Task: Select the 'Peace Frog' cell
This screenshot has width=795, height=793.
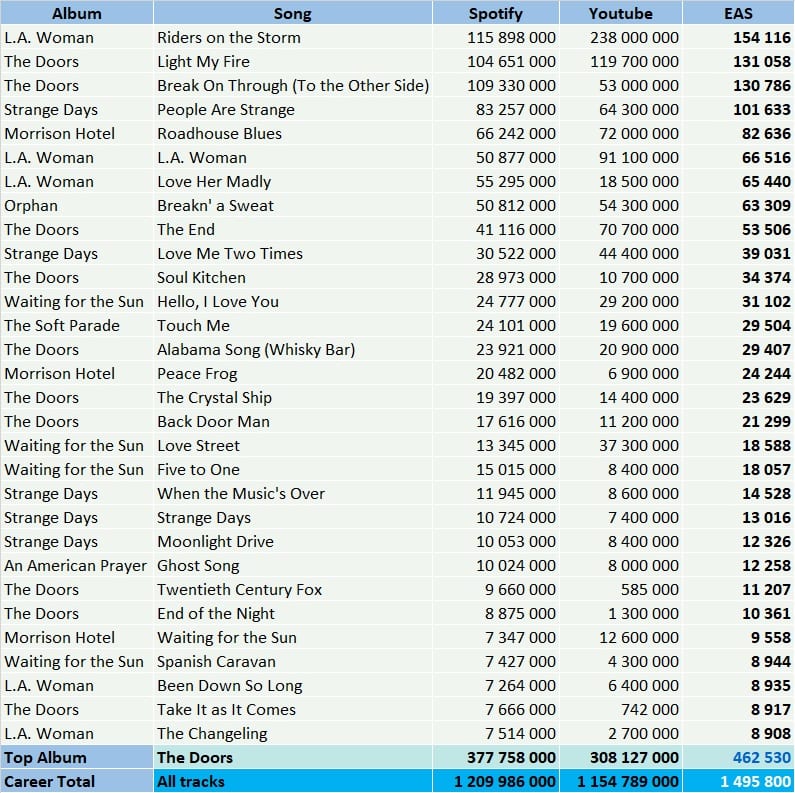Action: point(293,373)
